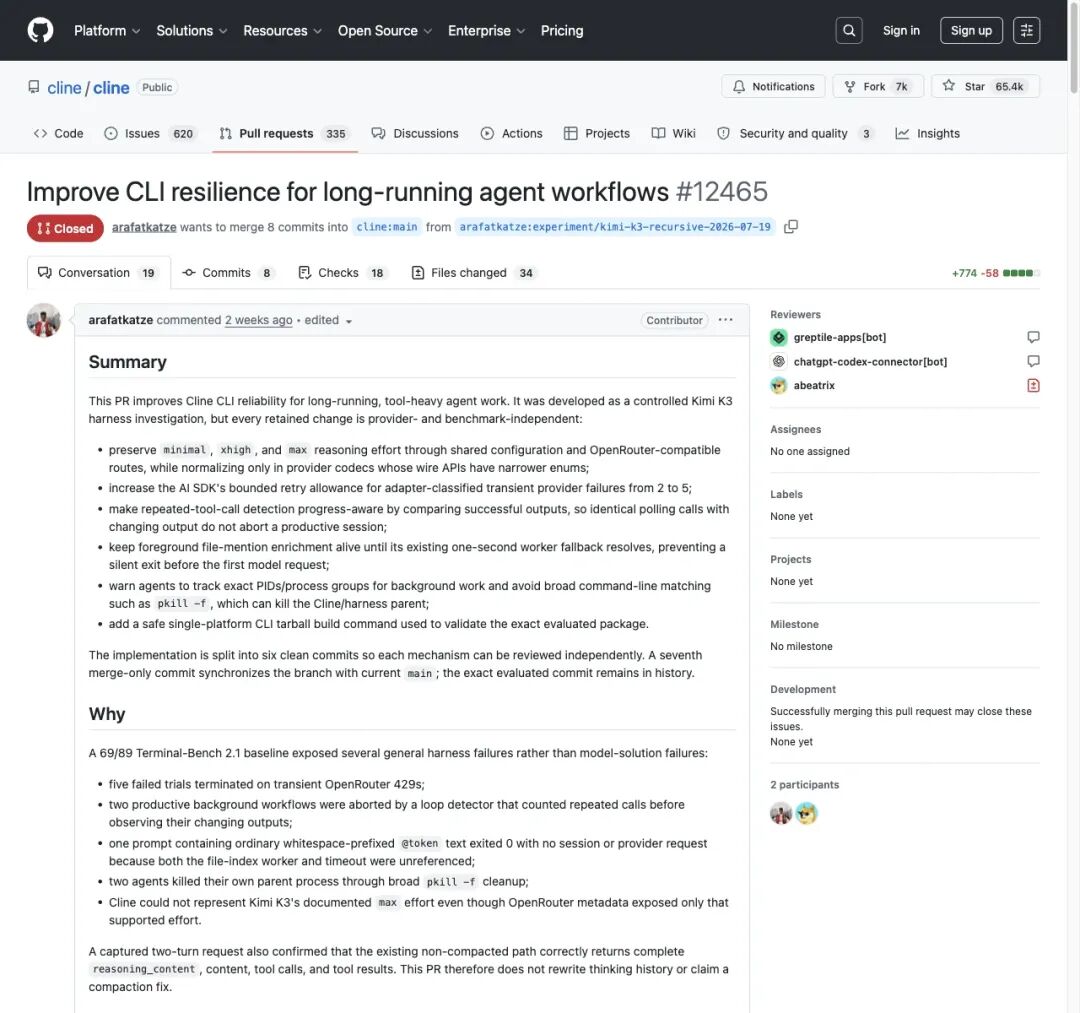Image resolution: width=1080 pixels, height=1013 pixels.
Task: Click the Contributor badge
Action: (x=674, y=320)
